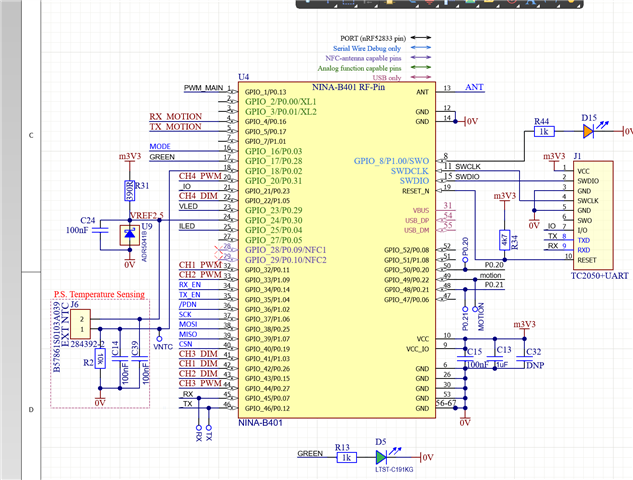Select capacitor C24 100nF symbol

(x=100, y=231)
